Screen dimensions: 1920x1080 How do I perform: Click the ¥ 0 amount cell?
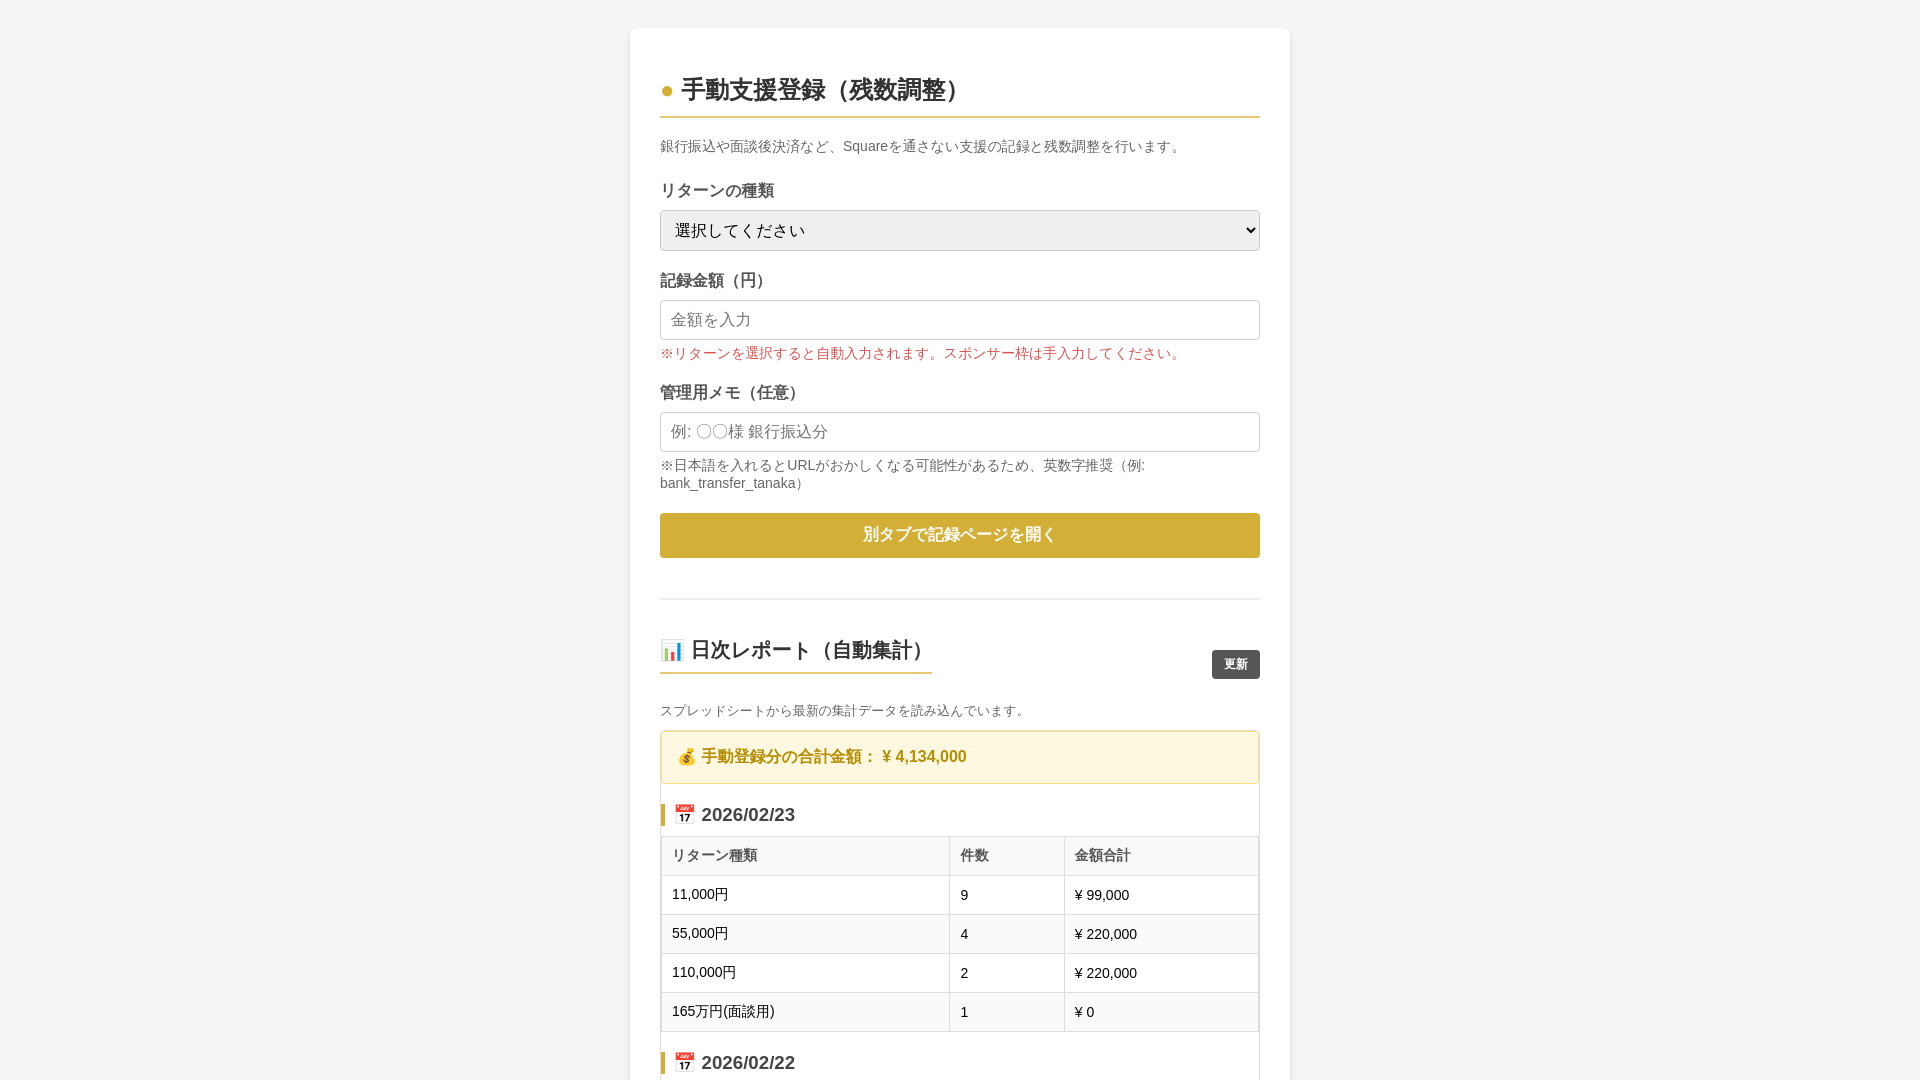tap(1161, 1012)
